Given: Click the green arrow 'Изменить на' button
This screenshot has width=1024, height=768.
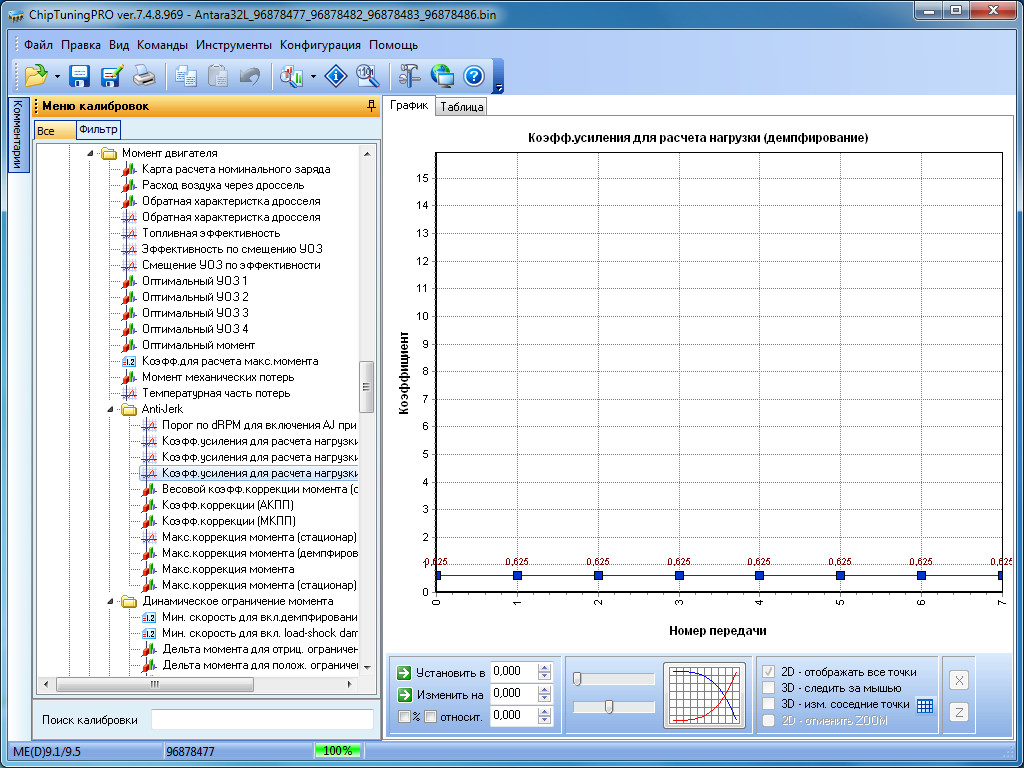Looking at the screenshot, I should (x=404, y=694).
